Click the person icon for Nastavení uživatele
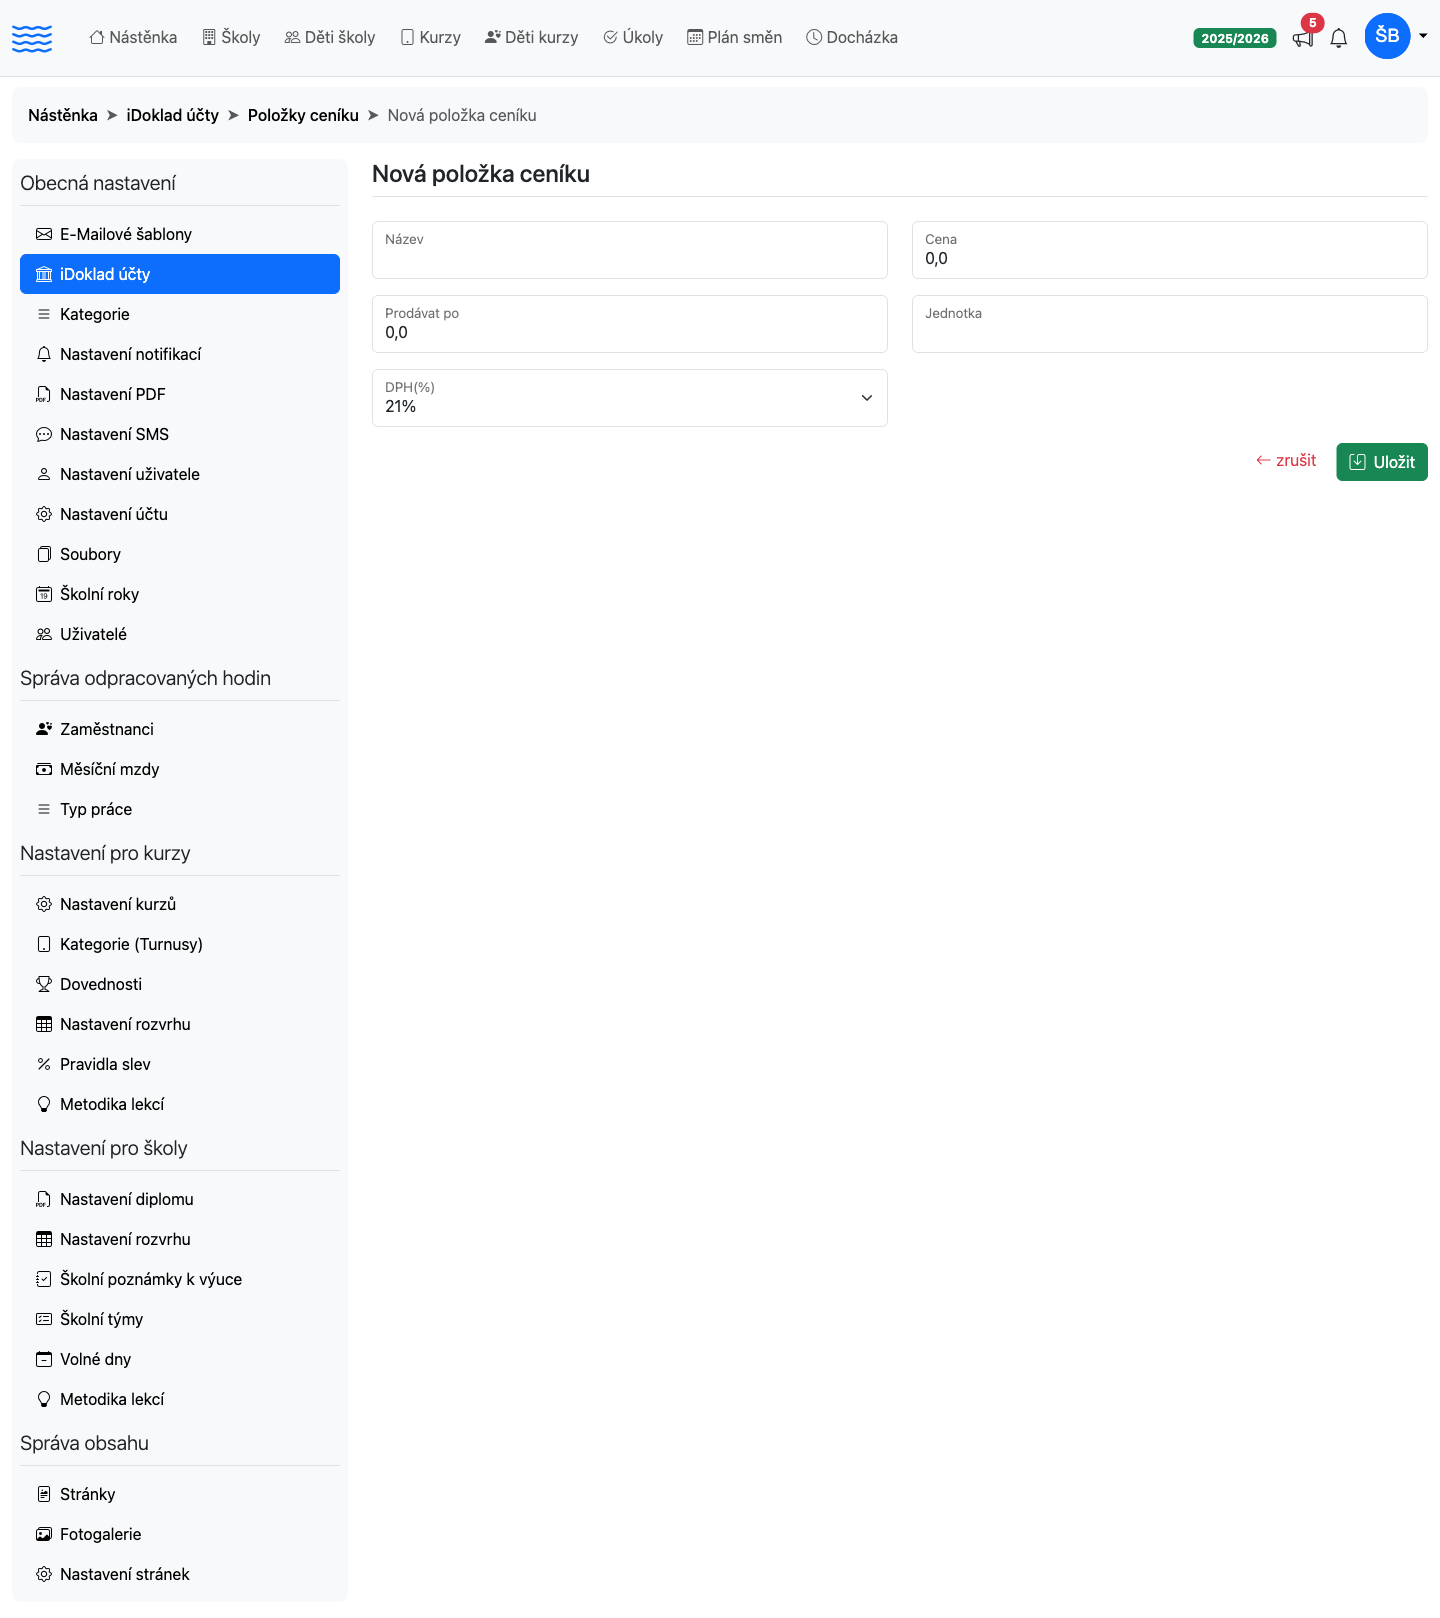This screenshot has height=1618, width=1440. click(x=44, y=474)
